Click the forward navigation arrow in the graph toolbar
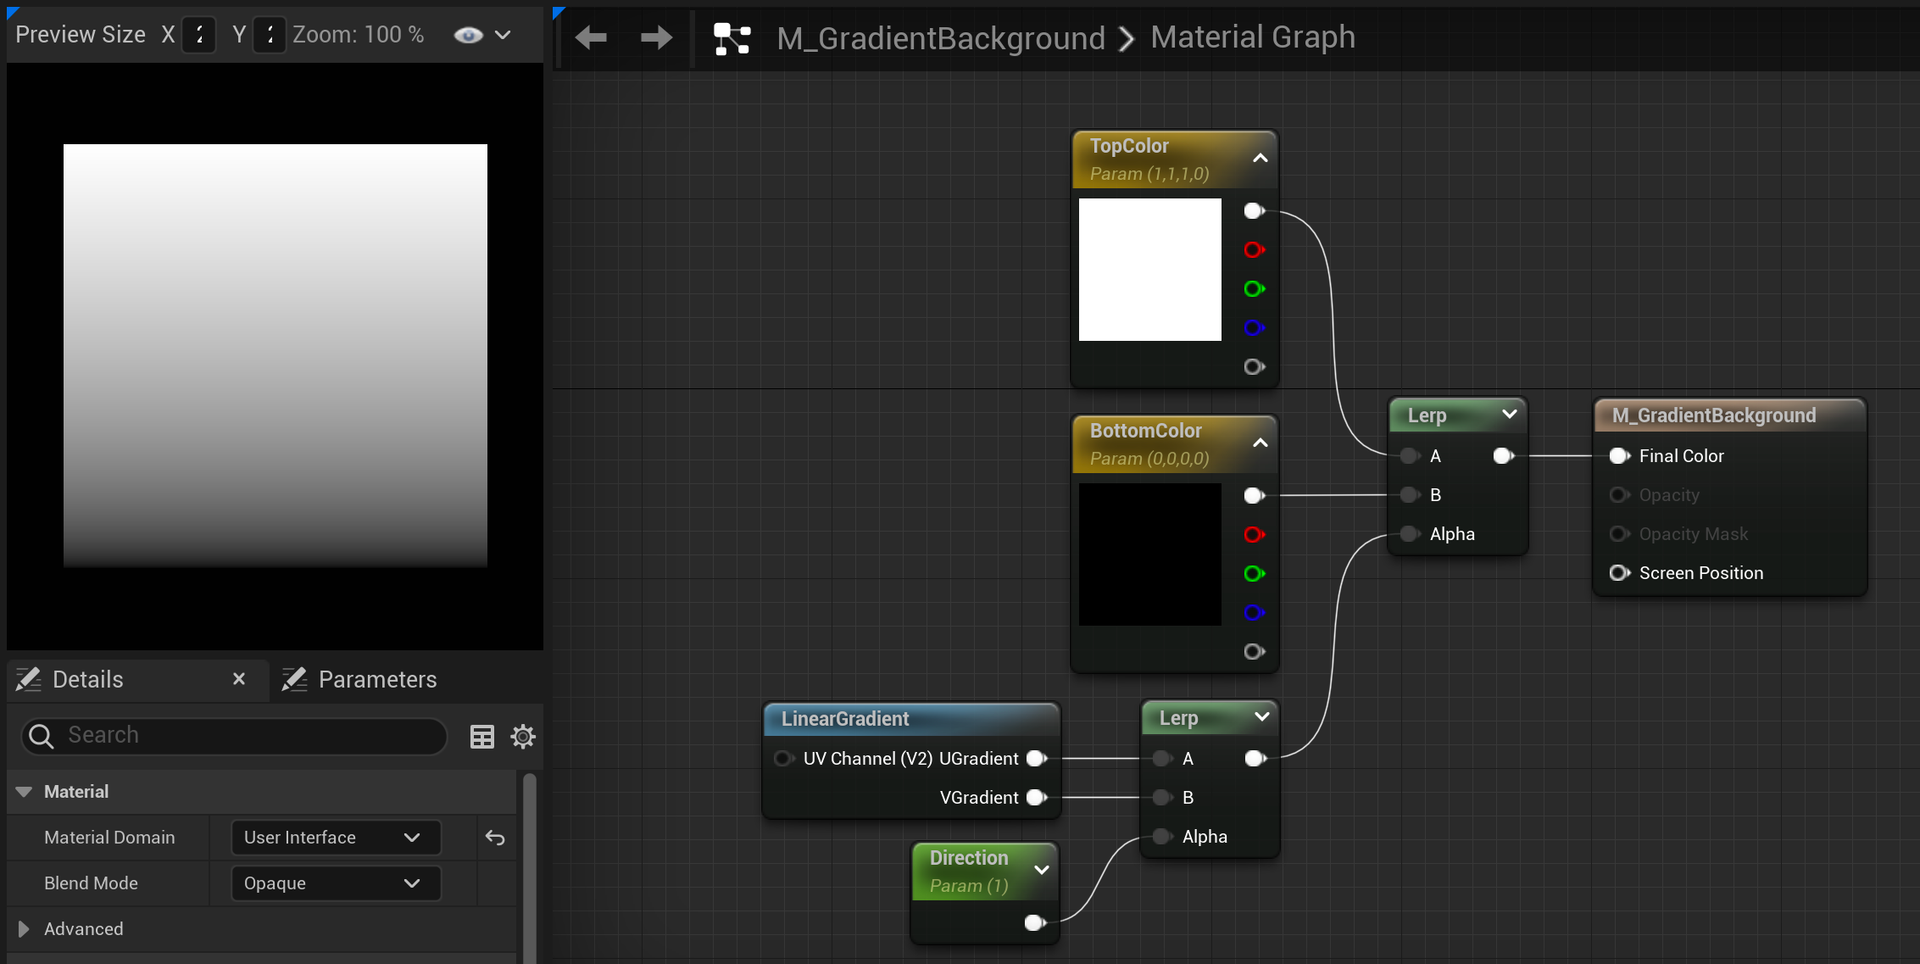The image size is (1920, 964). tap(655, 37)
